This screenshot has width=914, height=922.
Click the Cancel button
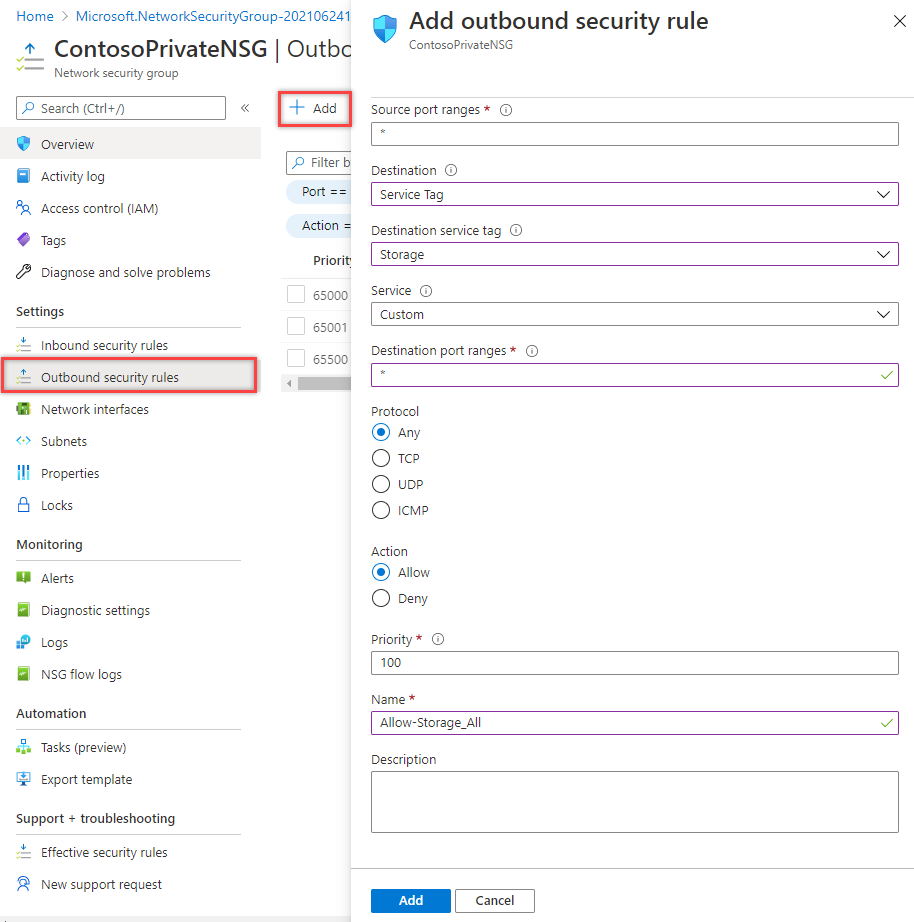[495, 900]
